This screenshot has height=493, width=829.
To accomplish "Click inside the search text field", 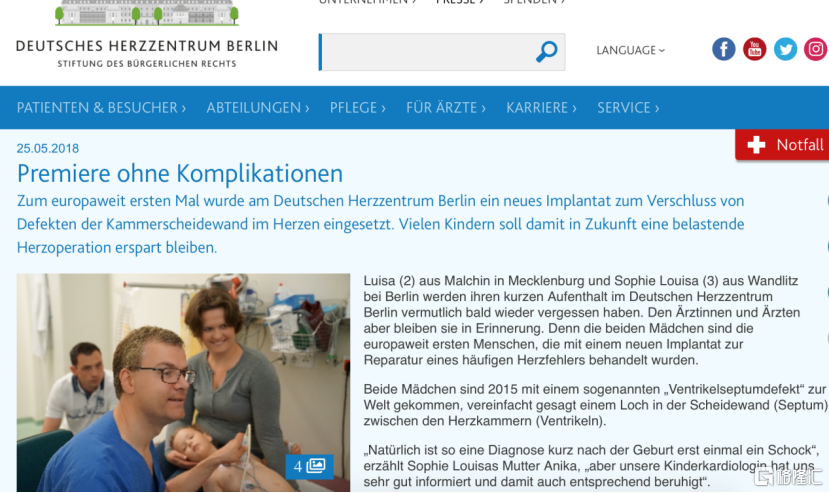I will tap(428, 52).
